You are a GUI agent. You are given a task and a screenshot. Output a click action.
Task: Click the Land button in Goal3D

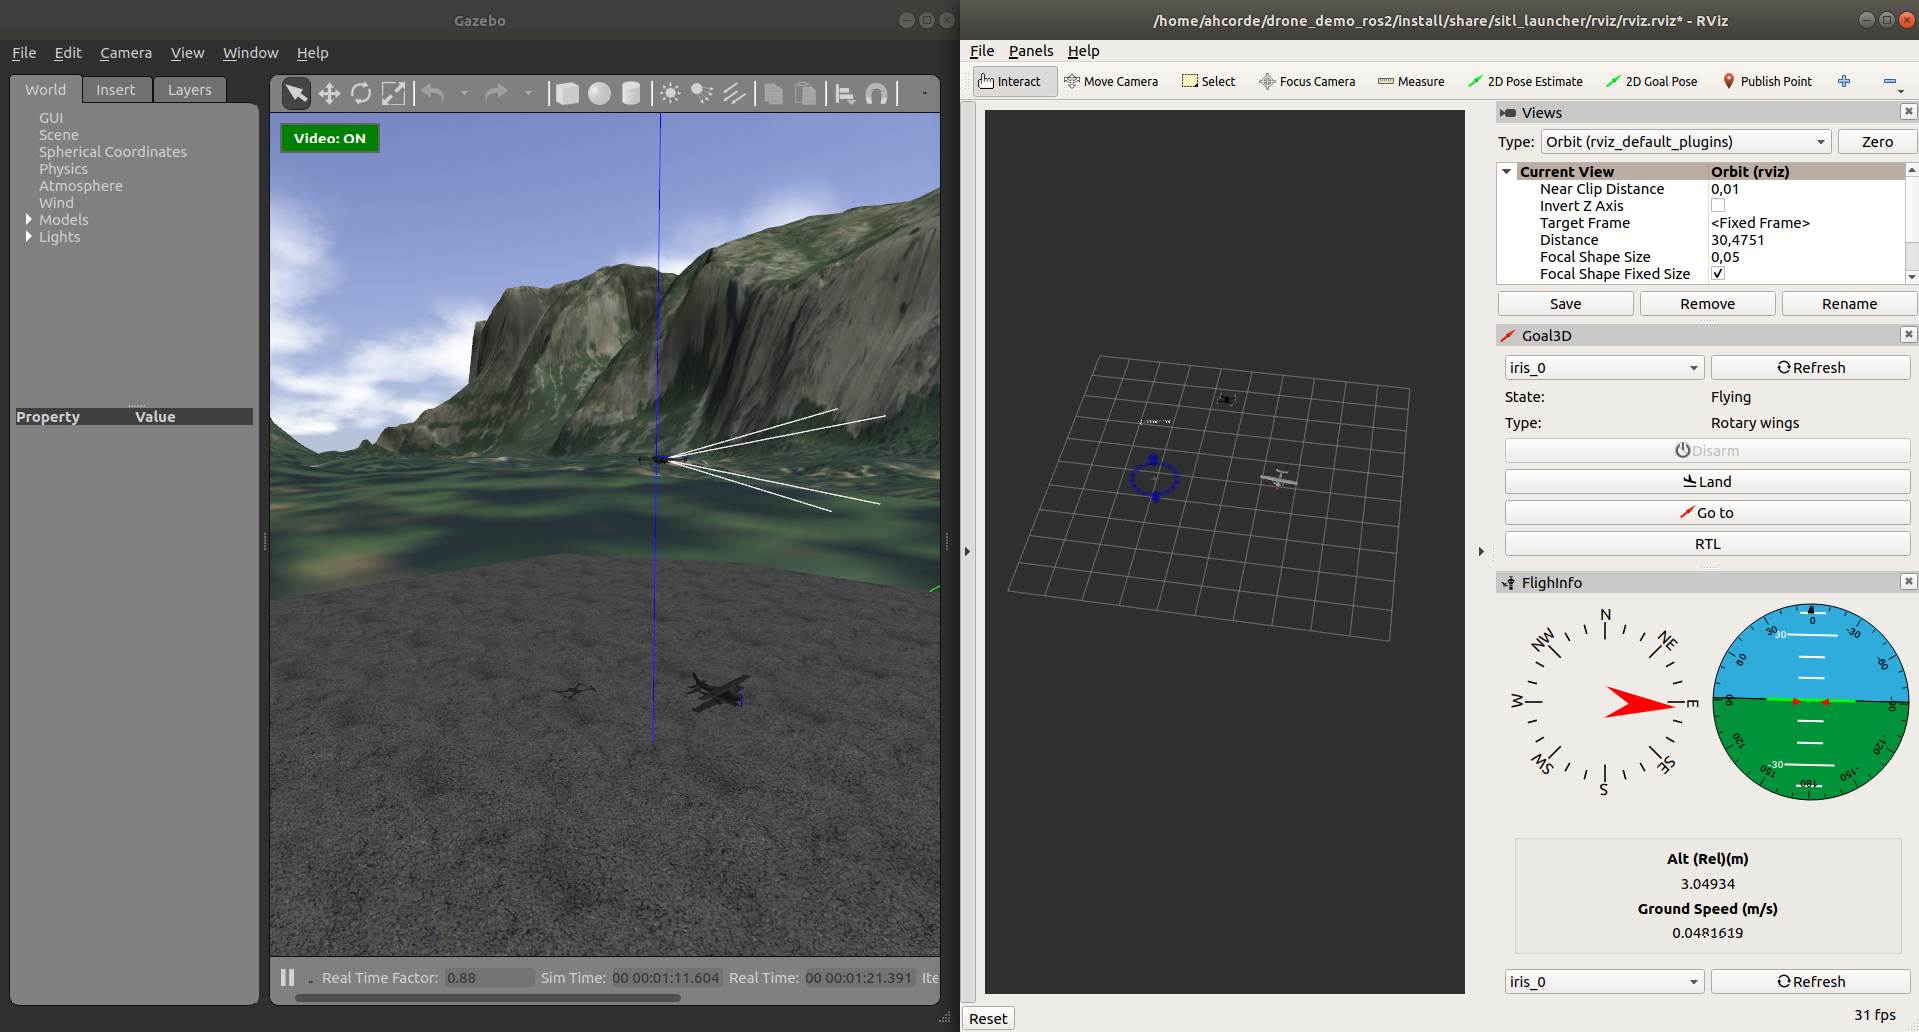tap(1707, 481)
